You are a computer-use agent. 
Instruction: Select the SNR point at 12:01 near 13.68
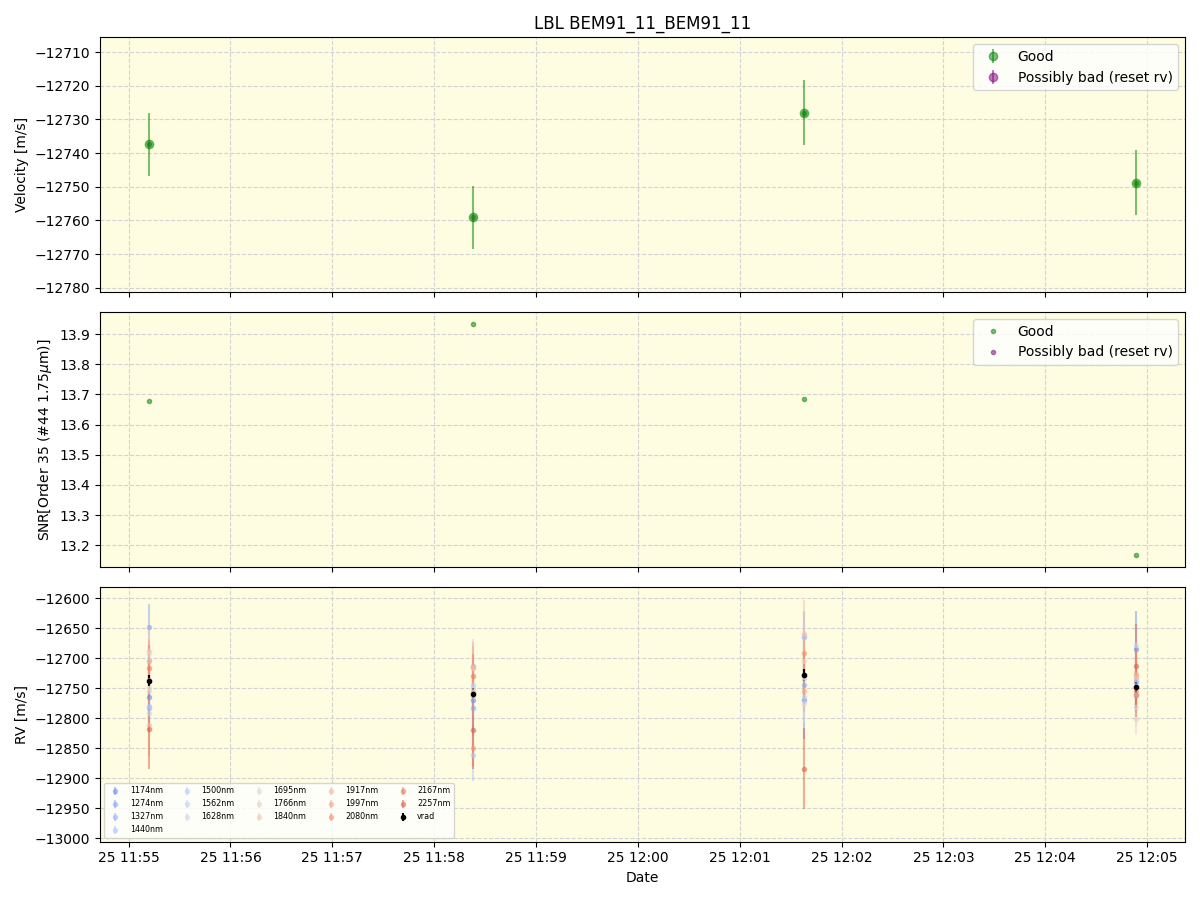[x=804, y=399]
